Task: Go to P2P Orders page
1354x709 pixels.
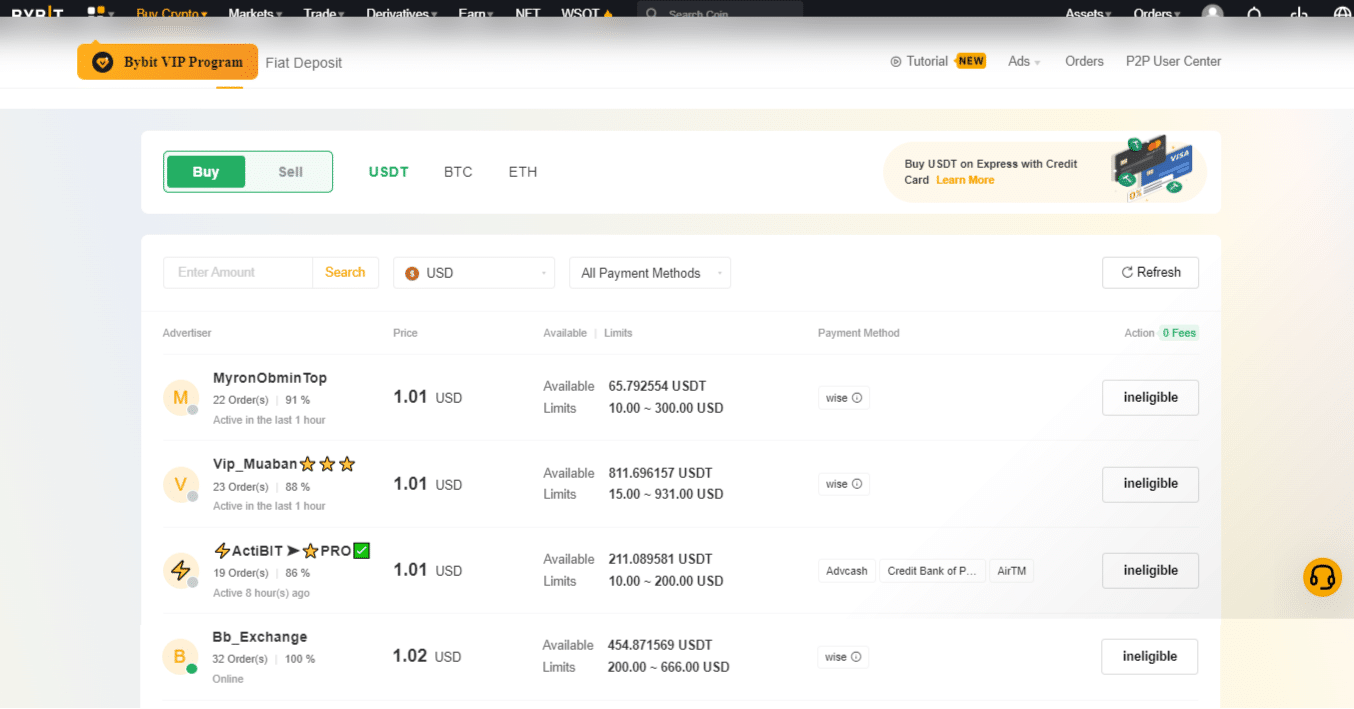Action: [1084, 61]
